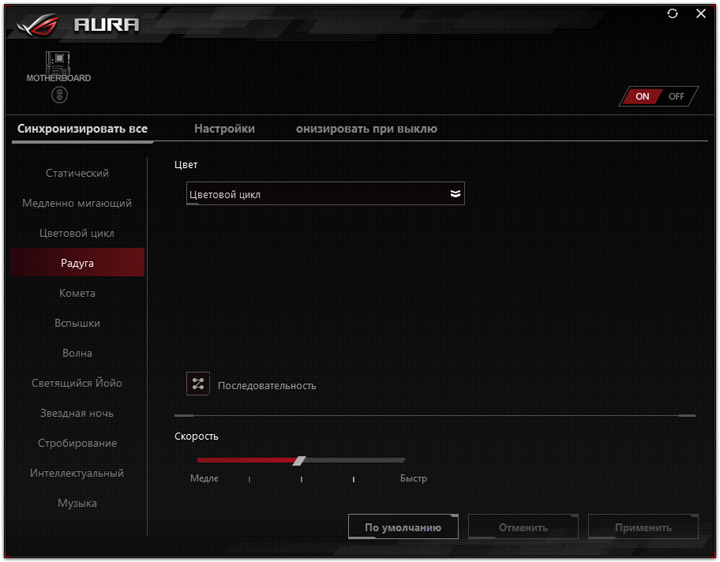720x562 pixels.
Task: Select the Вспышки effect
Action: click(x=77, y=323)
